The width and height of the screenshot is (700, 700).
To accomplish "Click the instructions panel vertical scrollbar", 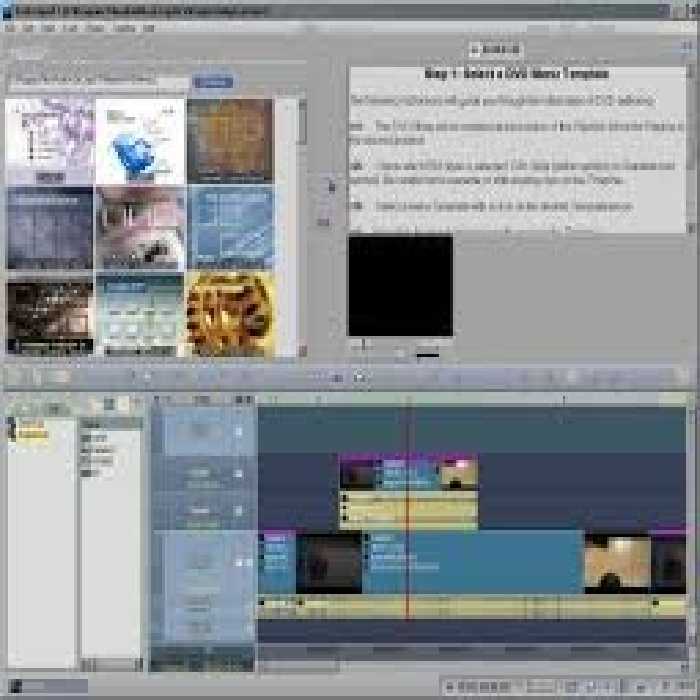I will coord(691,150).
